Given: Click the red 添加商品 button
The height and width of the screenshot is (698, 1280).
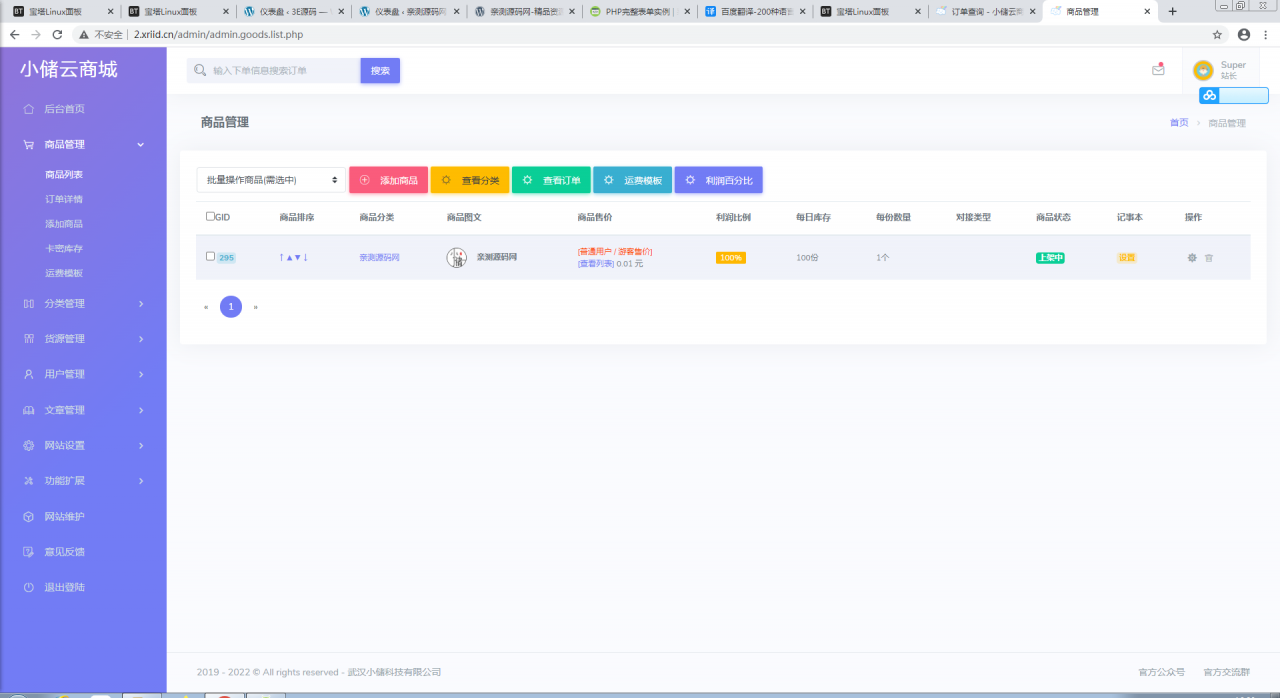Looking at the screenshot, I should point(389,180).
